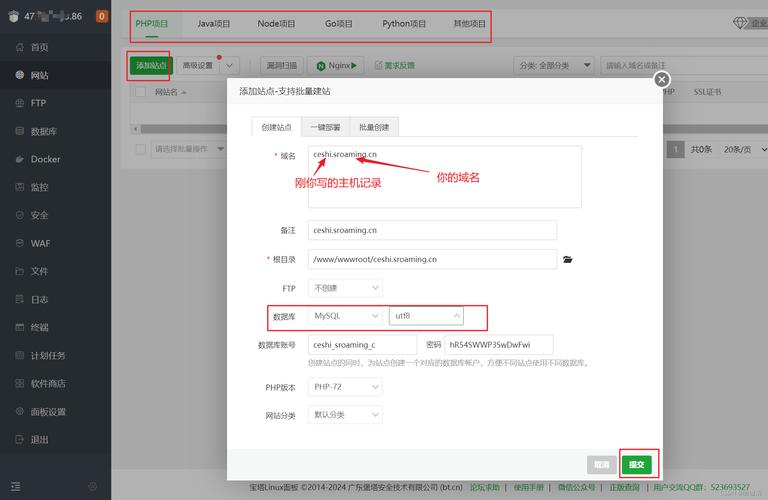Open the MySQL database type dropdown
The image size is (768, 500).
345,316
